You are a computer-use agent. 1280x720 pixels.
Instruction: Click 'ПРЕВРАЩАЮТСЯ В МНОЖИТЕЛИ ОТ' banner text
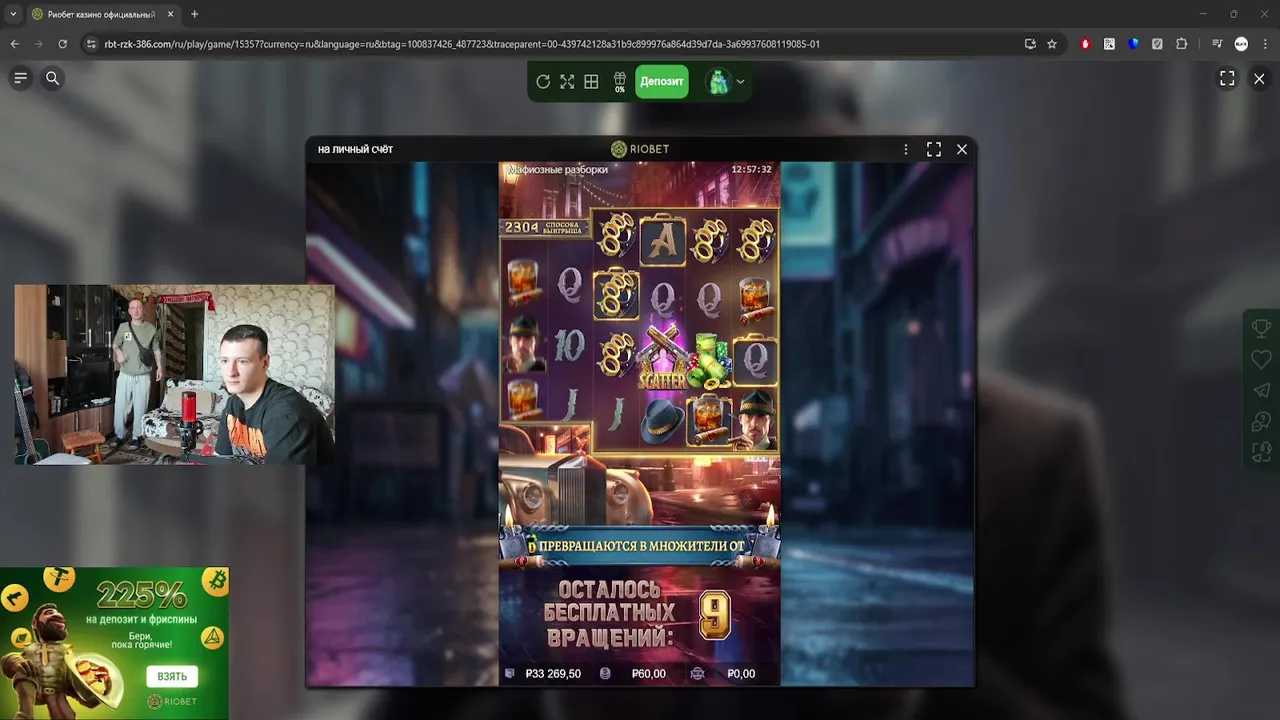642,547
